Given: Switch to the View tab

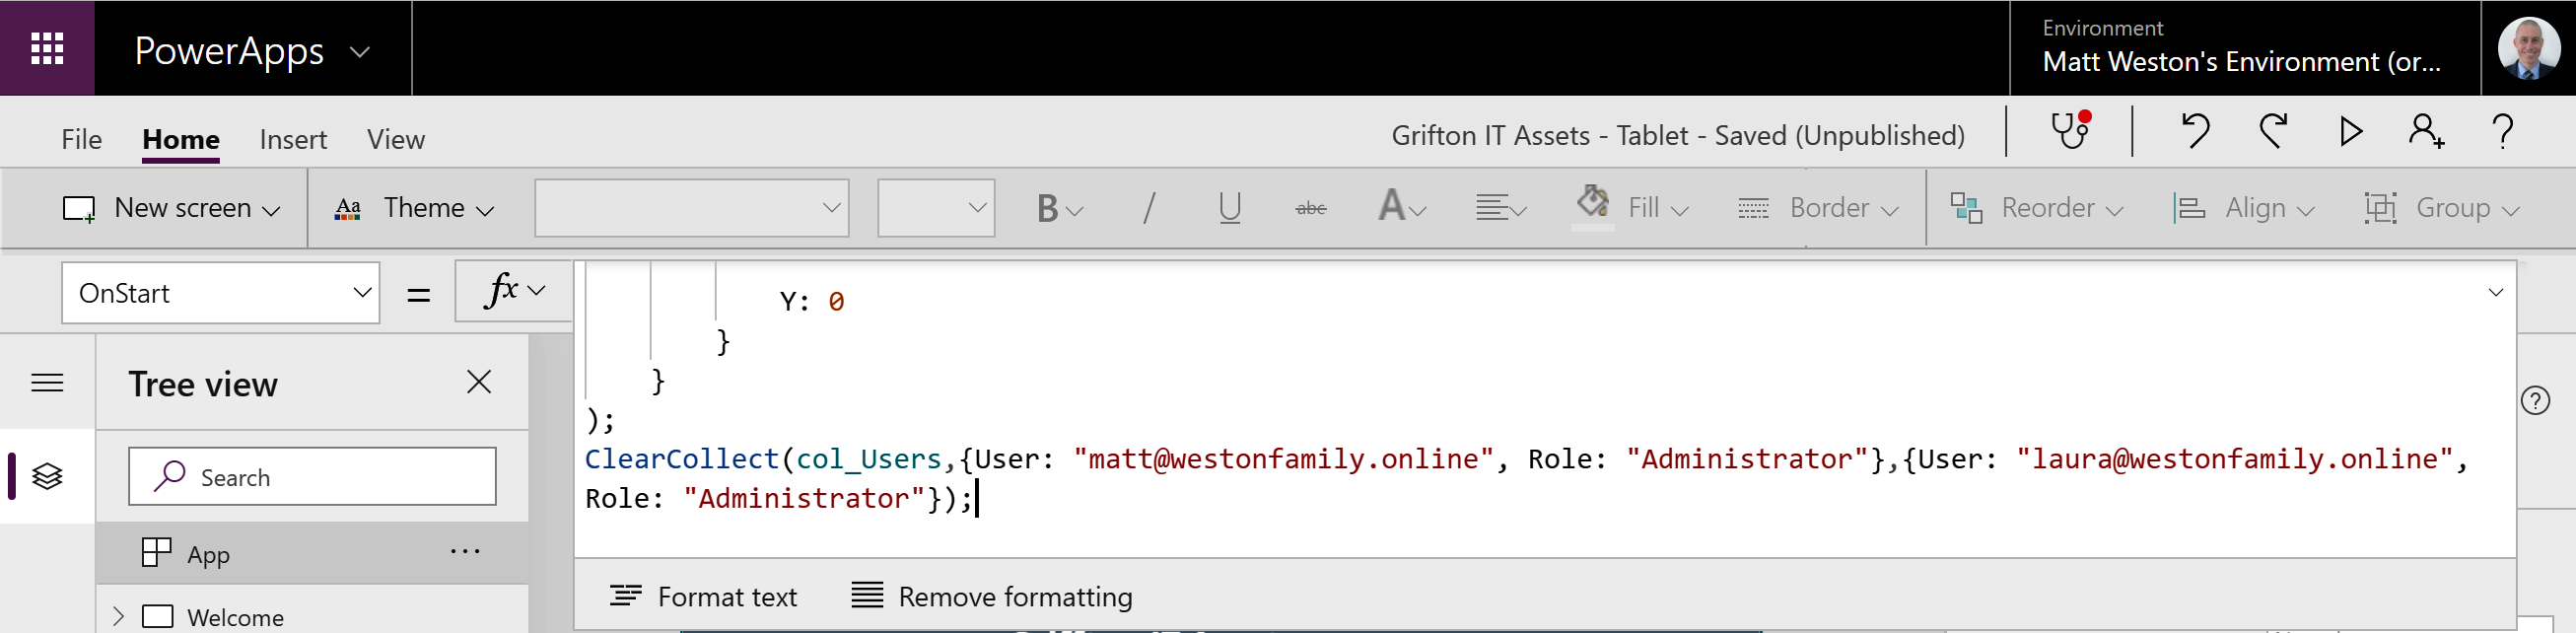Looking at the screenshot, I should [396, 139].
